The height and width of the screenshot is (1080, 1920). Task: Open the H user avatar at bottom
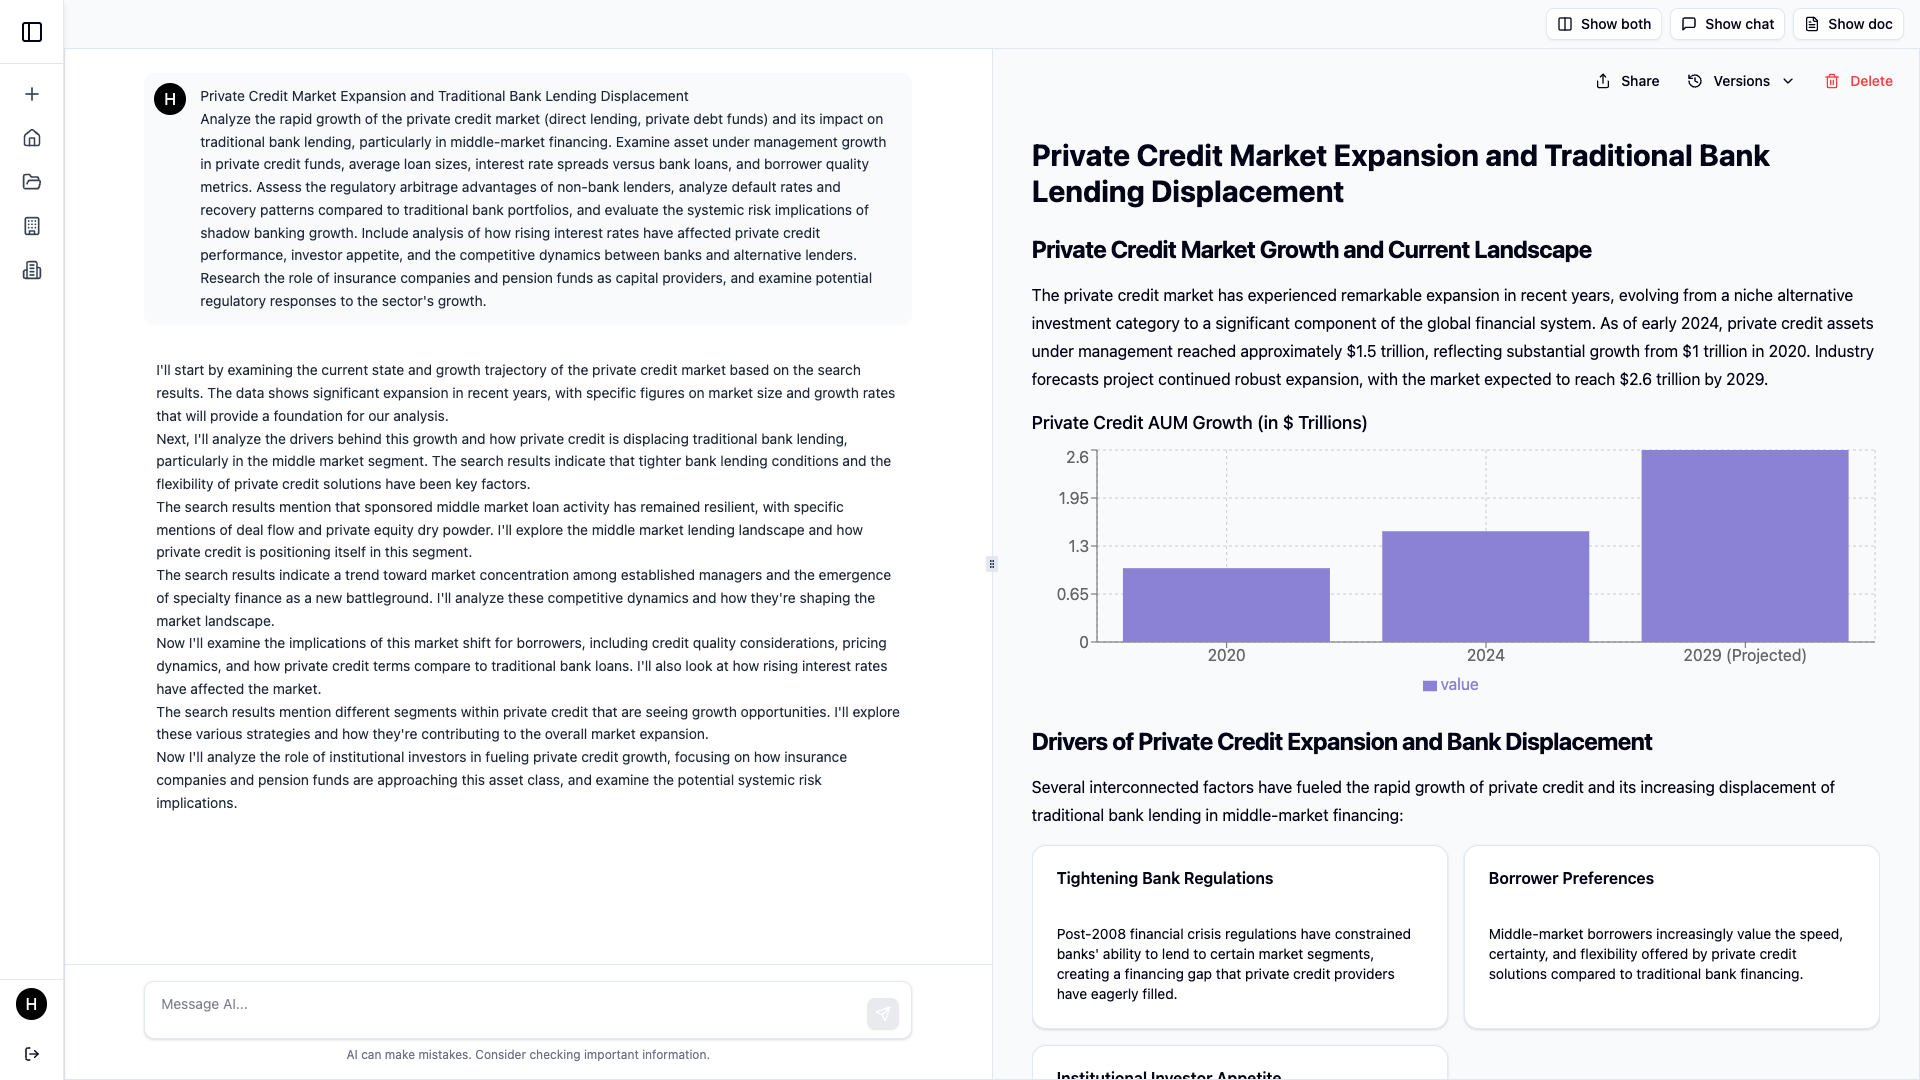(32, 1004)
